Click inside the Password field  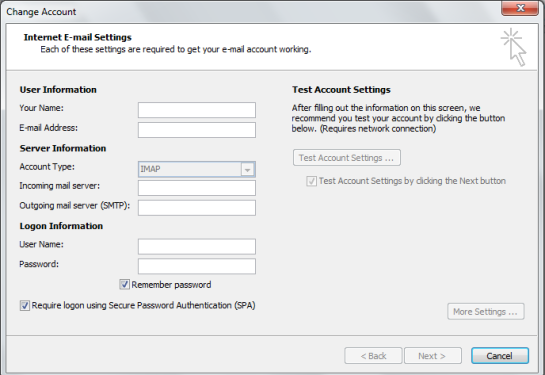pos(197,266)
